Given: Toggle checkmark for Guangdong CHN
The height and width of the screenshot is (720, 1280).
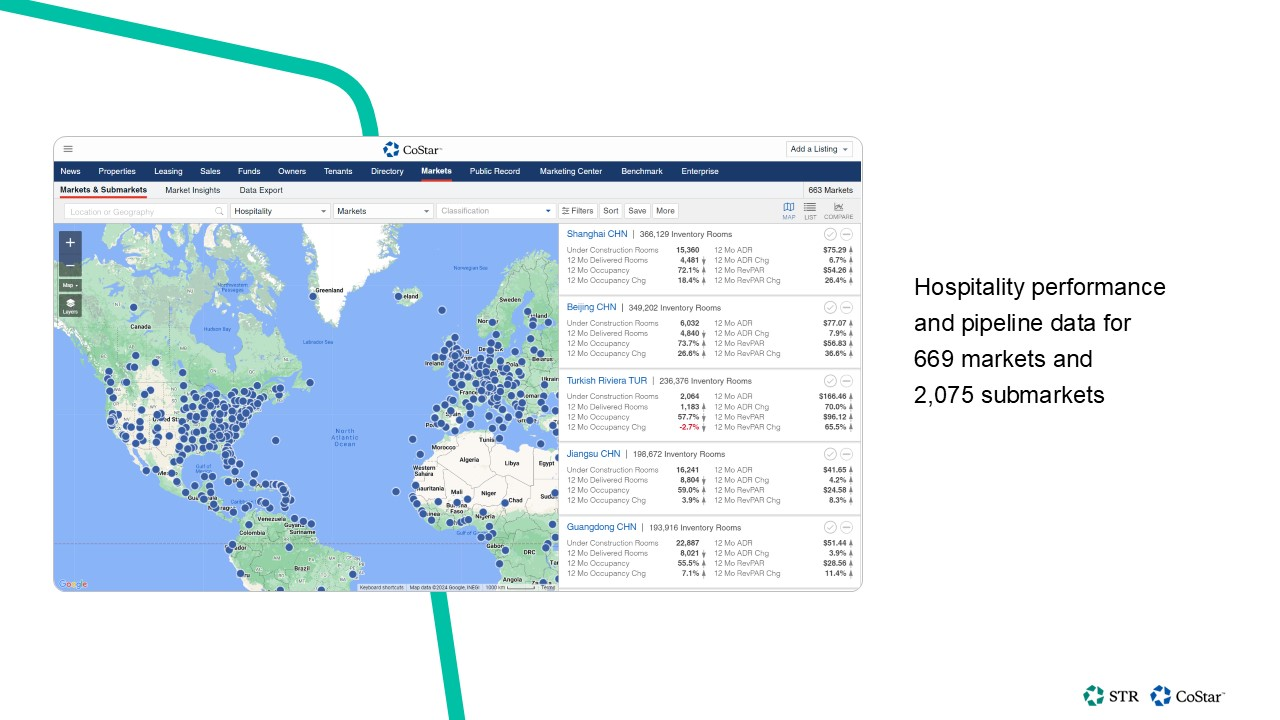Looking at the screenshot, I should coord(830,527).
